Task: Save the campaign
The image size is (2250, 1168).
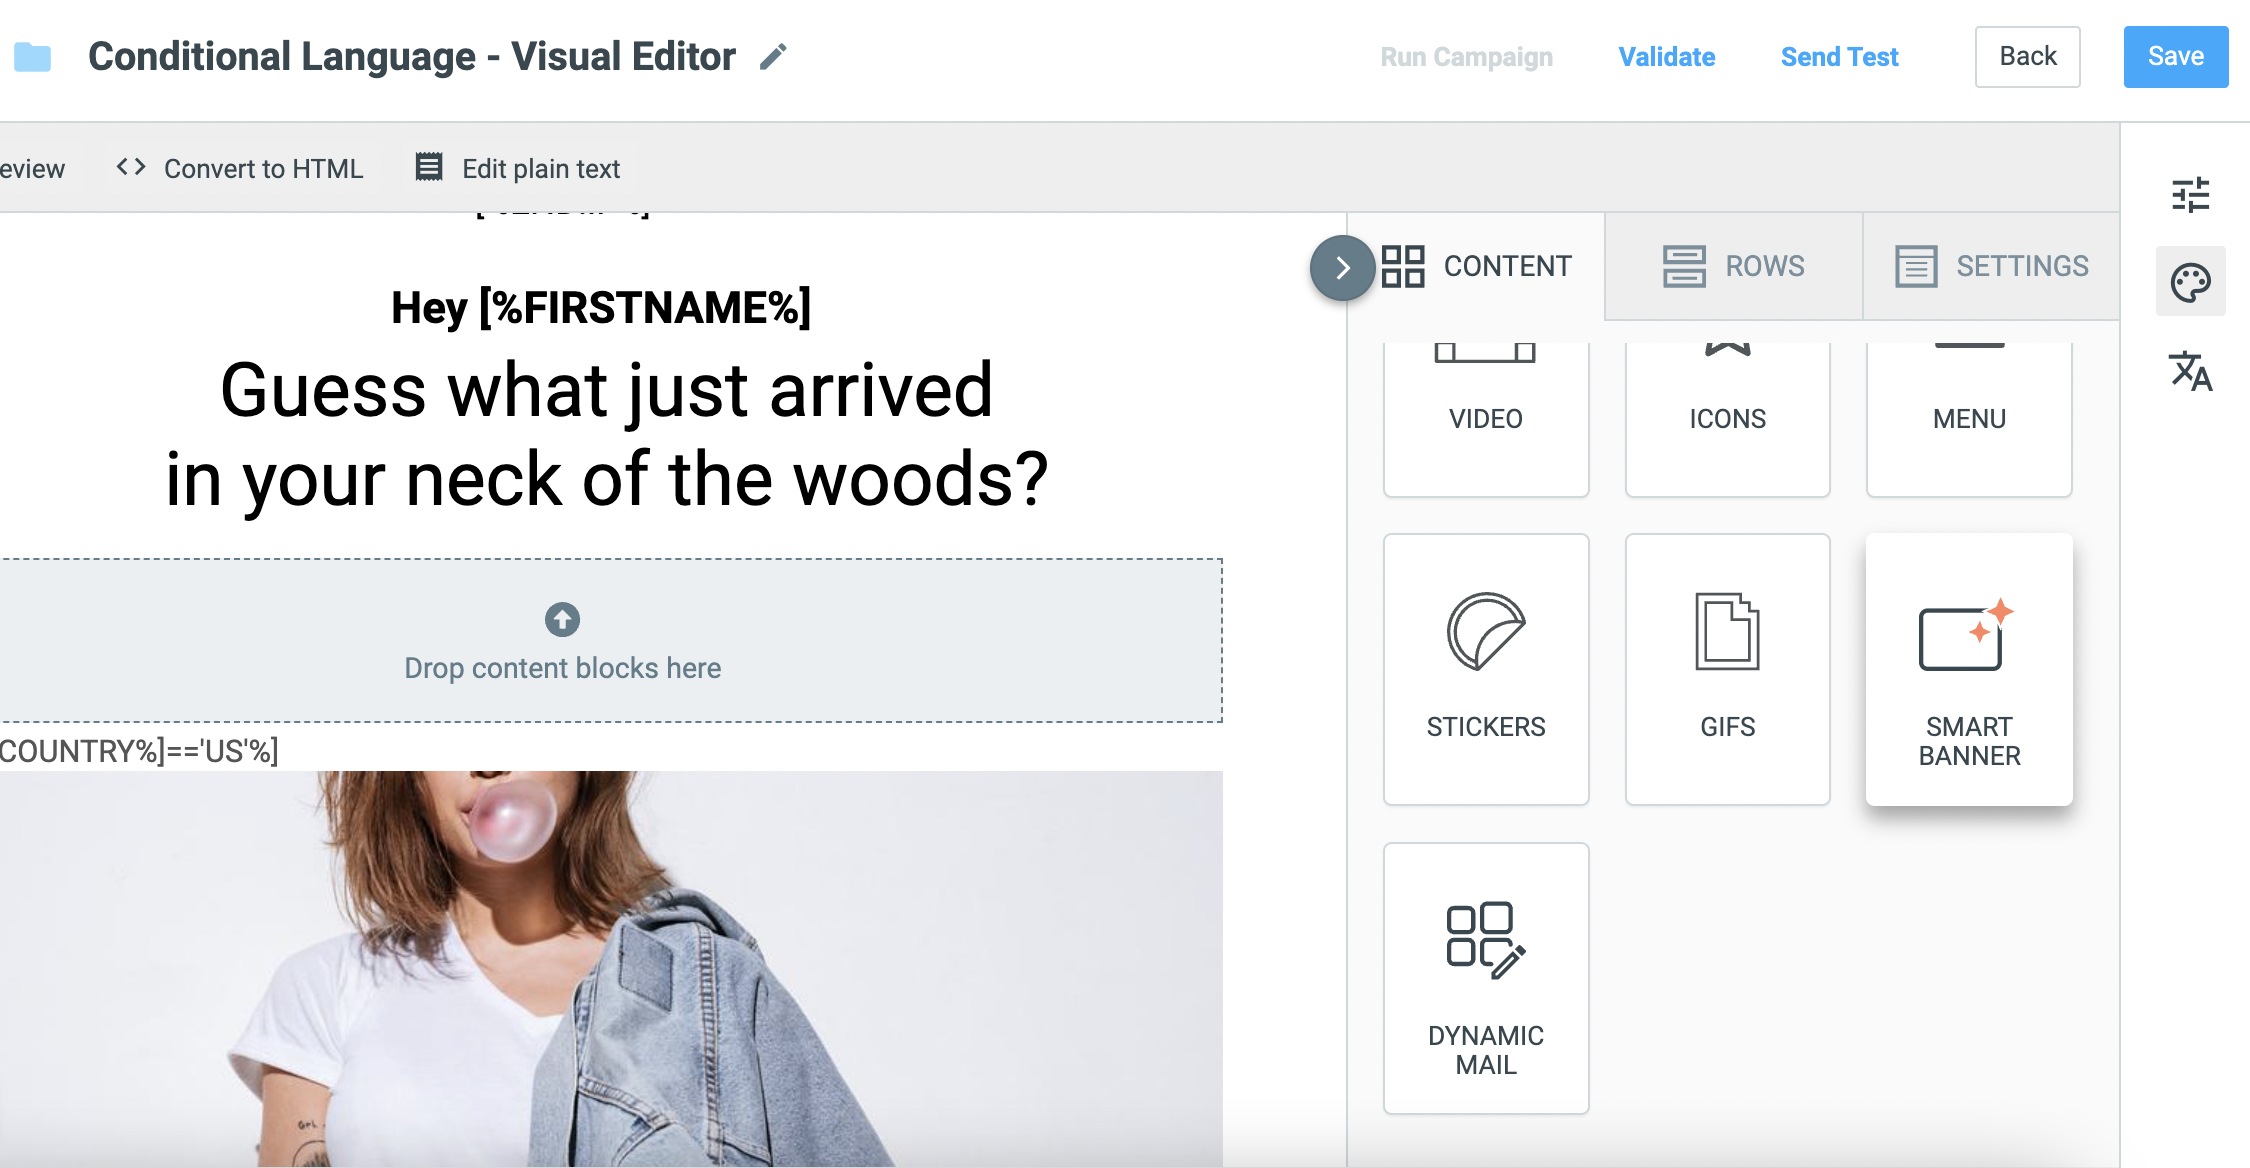Action: (x=2176, y=57)
